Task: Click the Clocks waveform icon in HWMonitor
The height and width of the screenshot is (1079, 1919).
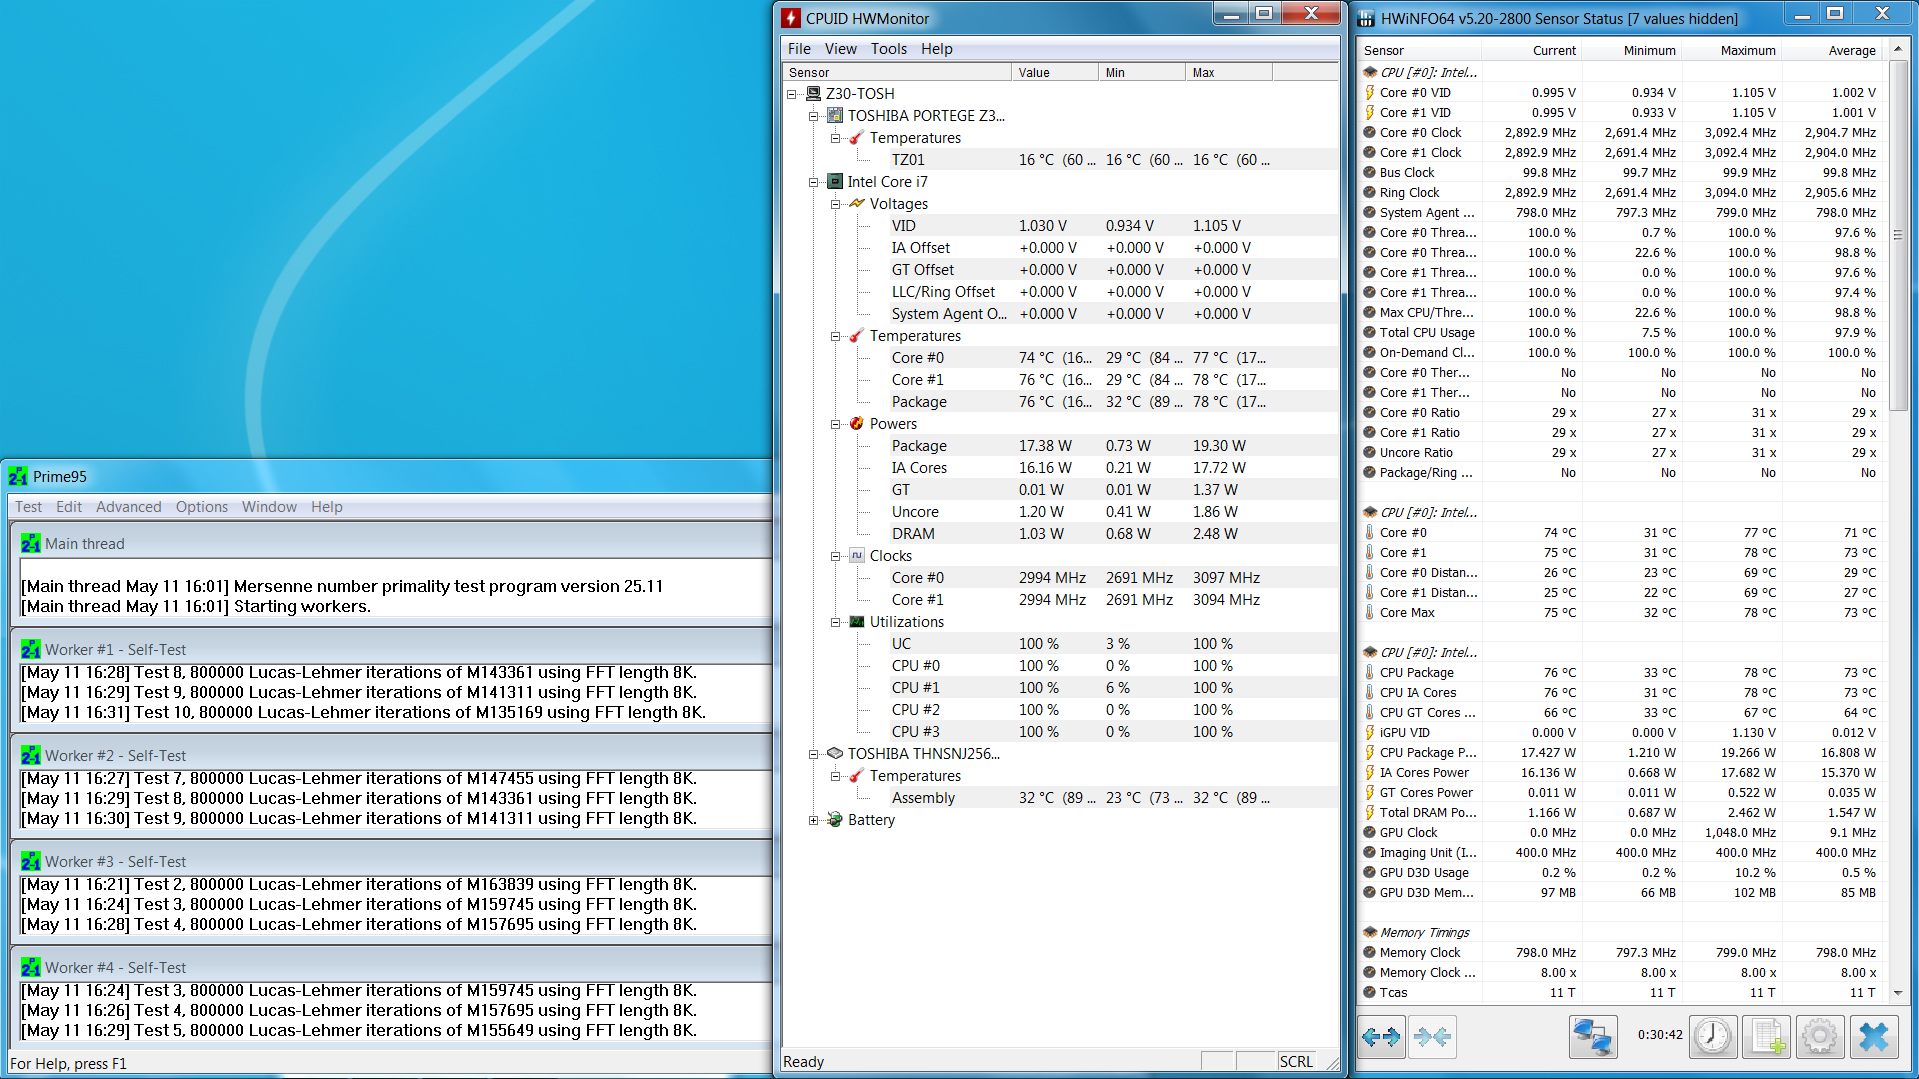Action: click(x=857, y=556)
